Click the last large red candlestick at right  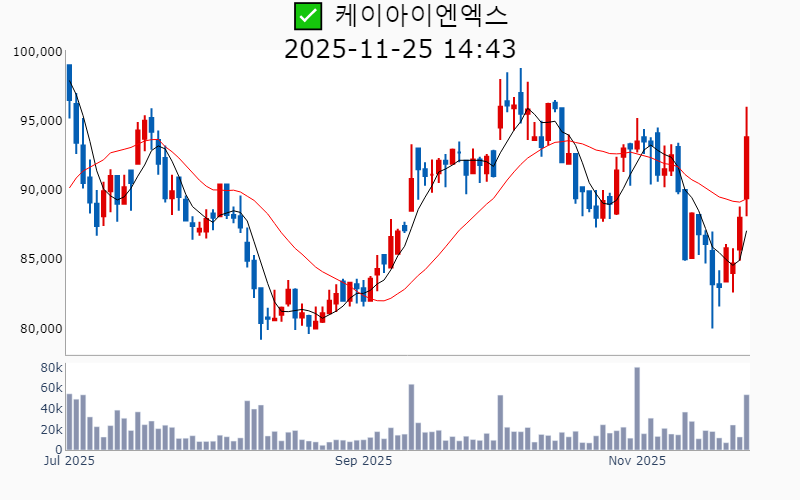click(746, 167)
